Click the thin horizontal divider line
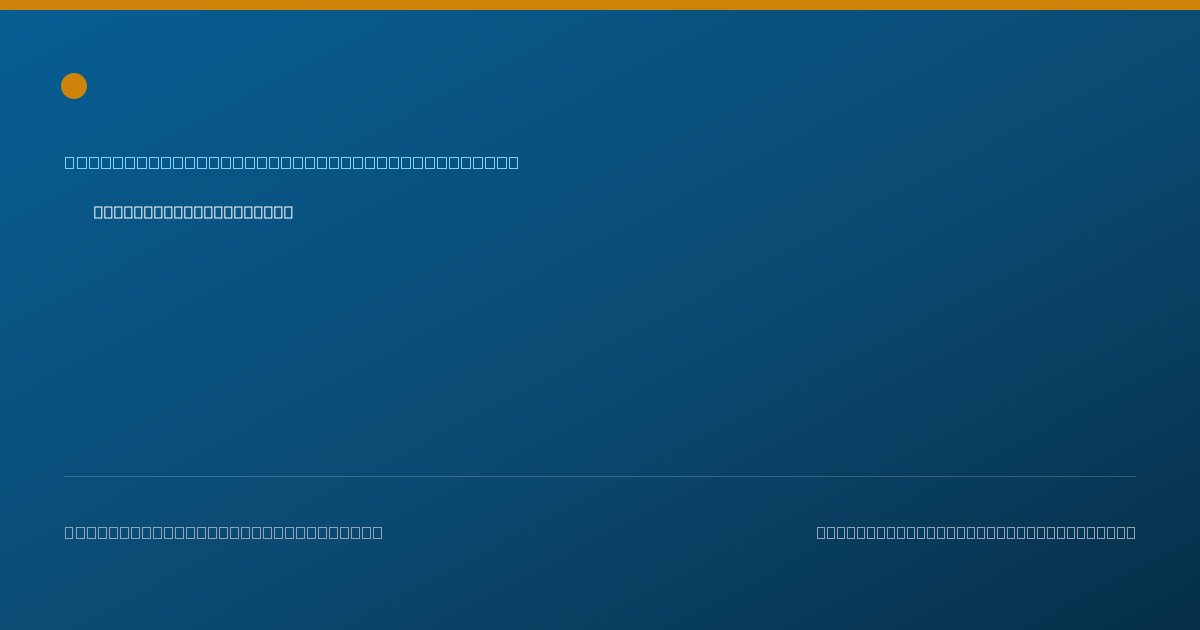1200x630 pixels. [600, 476]
